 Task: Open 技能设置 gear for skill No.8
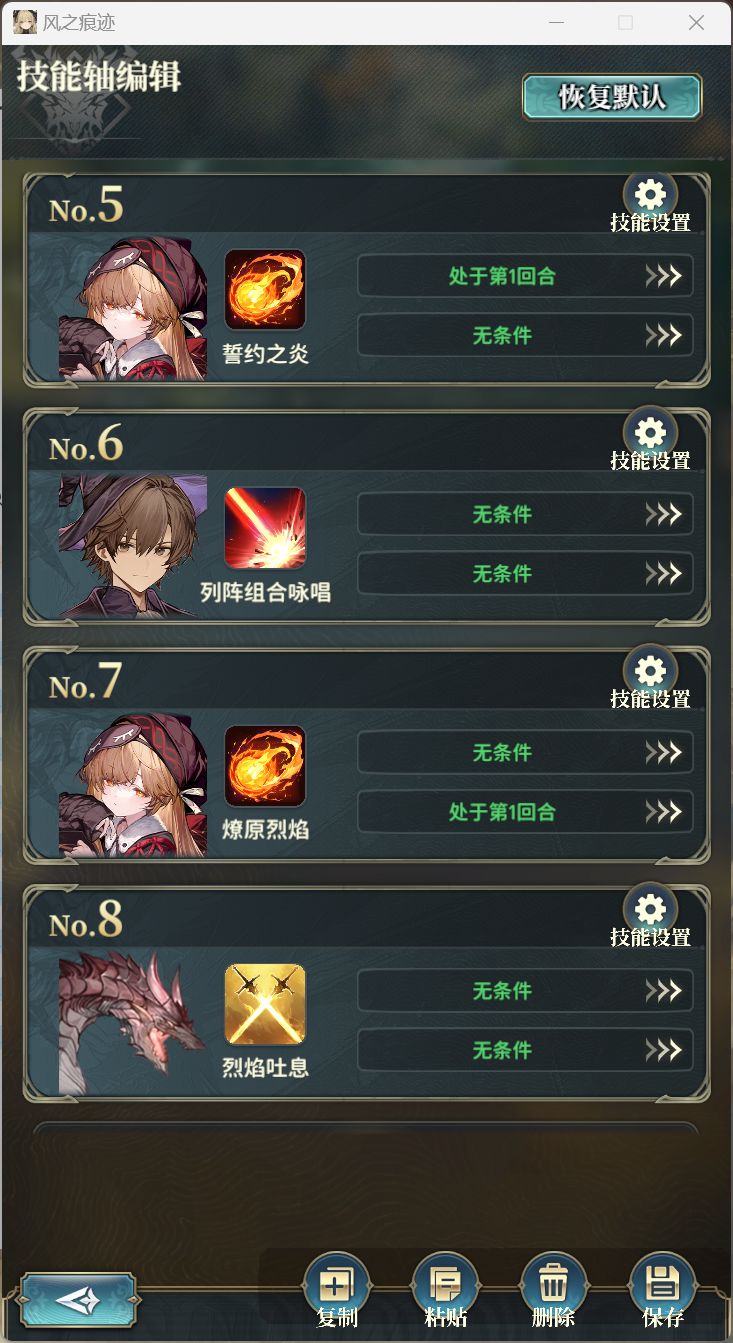click(x=651, y=909)
